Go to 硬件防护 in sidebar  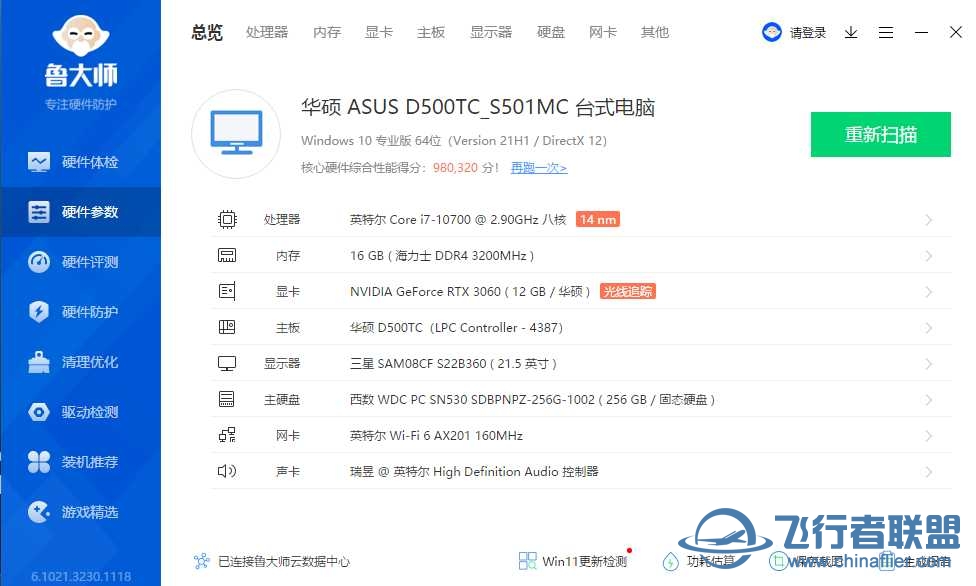(80, 312)
